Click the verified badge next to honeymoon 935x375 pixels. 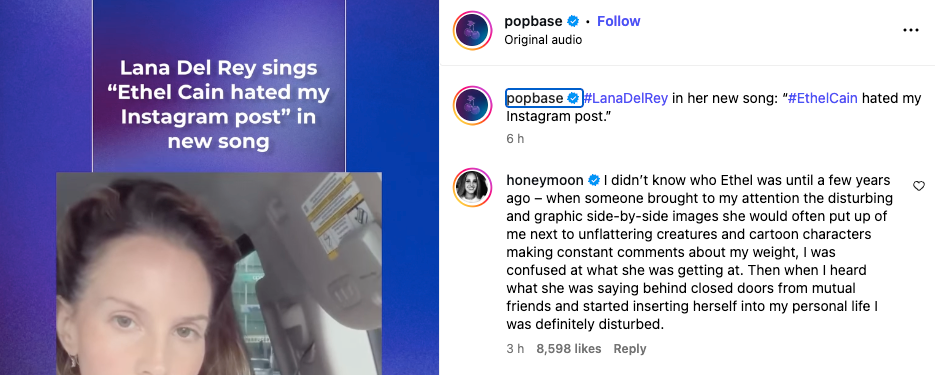[x=594, y=180]
